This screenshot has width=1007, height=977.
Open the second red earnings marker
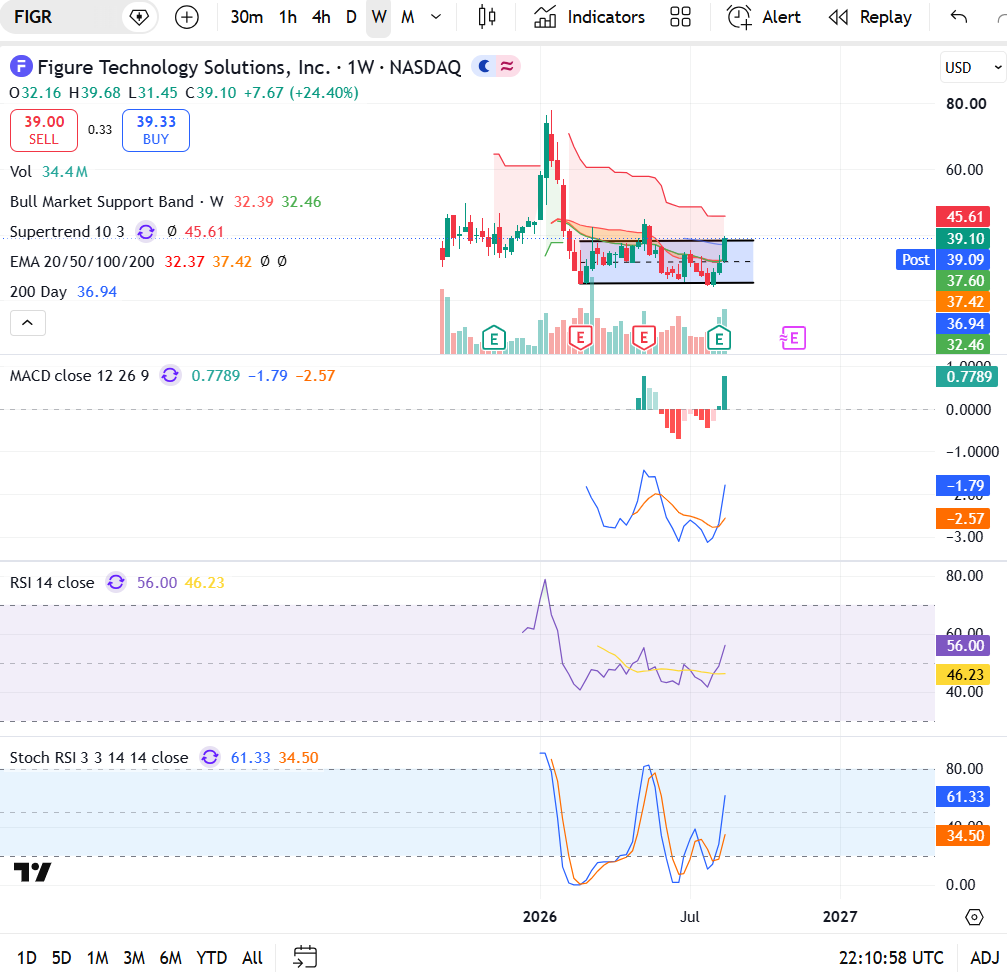point(644,337)
